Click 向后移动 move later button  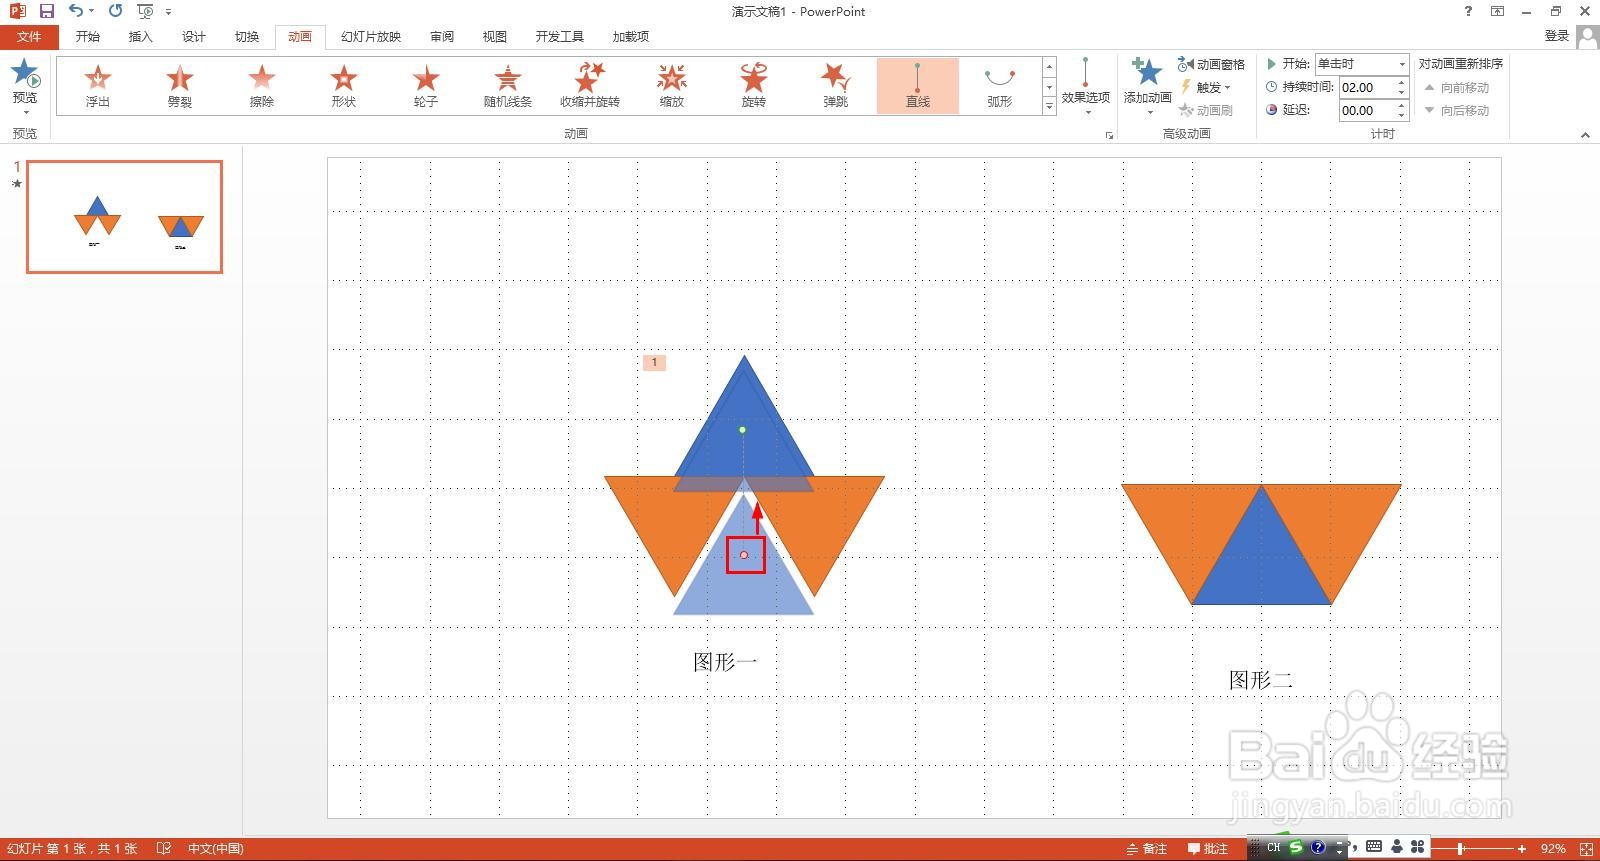point(1457,111)
